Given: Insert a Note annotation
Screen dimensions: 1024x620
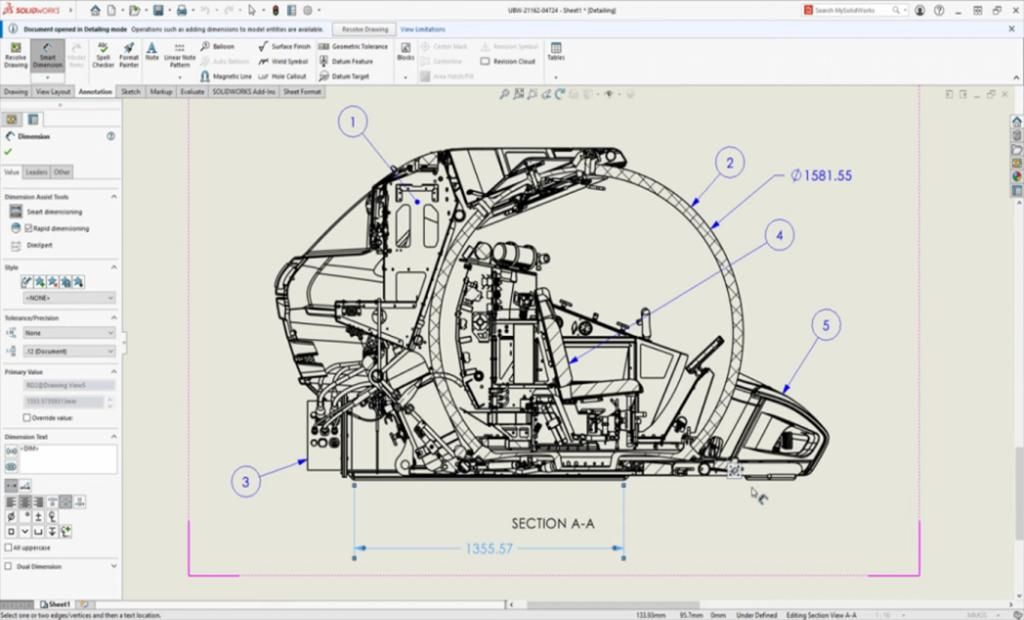Looking at the screenshot, I should click(152, 52).
